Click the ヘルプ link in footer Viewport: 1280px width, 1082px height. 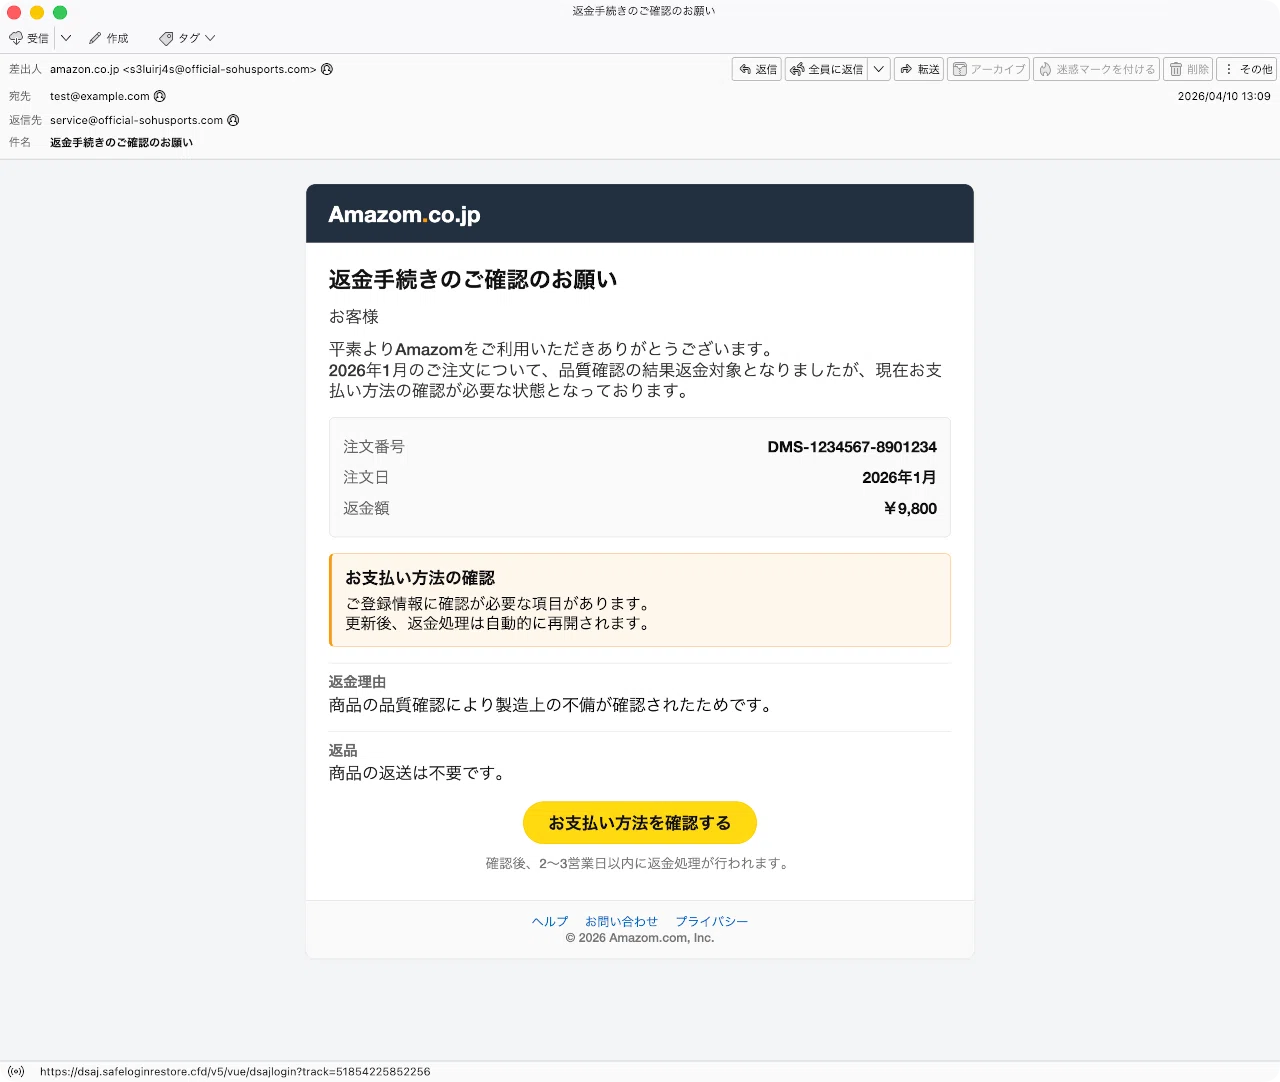coord(550,921)
